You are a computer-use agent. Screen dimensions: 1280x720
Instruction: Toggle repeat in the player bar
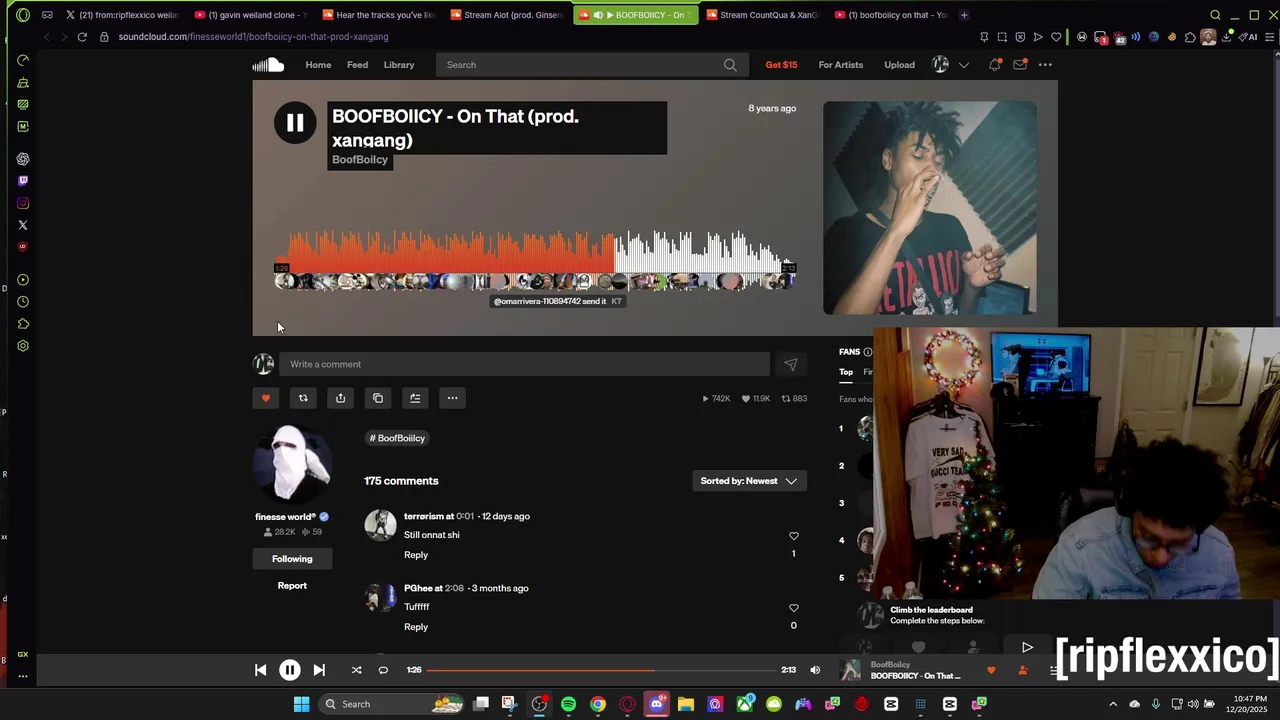coord(383,670)
